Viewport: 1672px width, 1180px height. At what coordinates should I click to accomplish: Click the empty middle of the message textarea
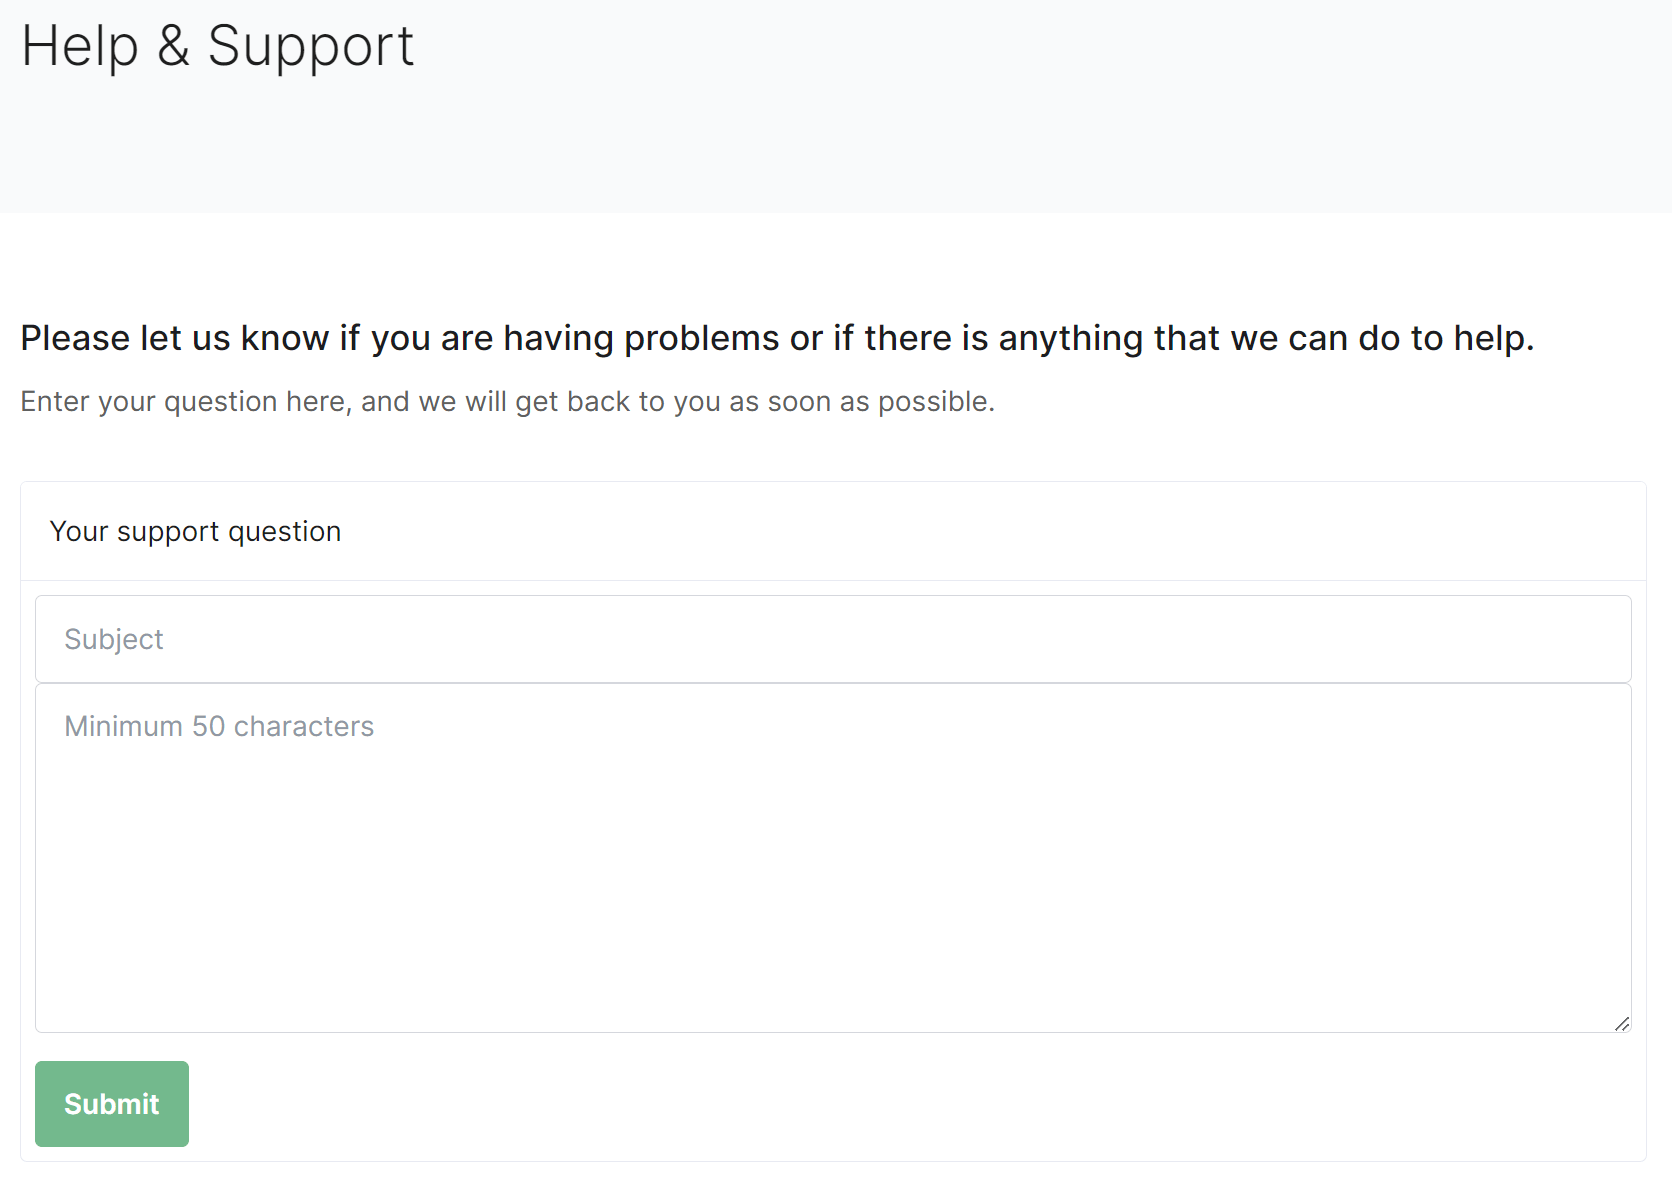(x=833, y=880)
